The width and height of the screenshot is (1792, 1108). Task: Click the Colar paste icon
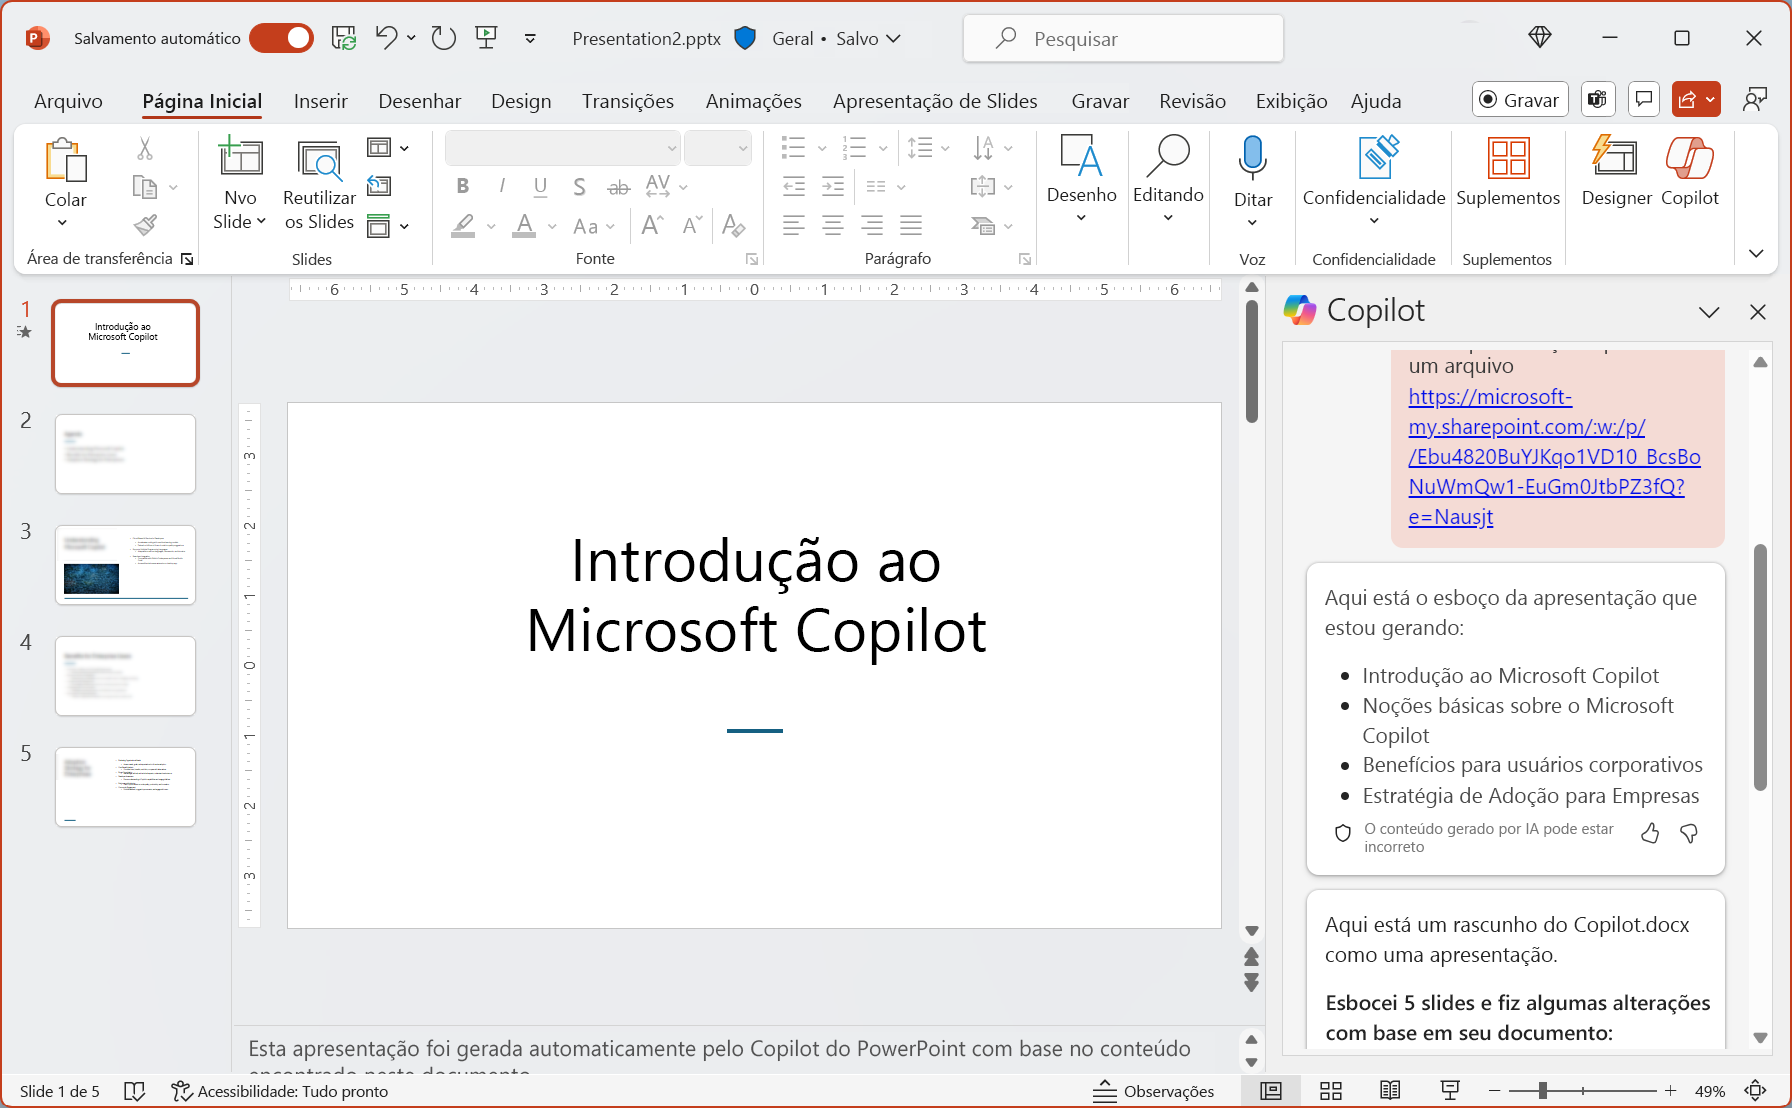pos(66,160)
